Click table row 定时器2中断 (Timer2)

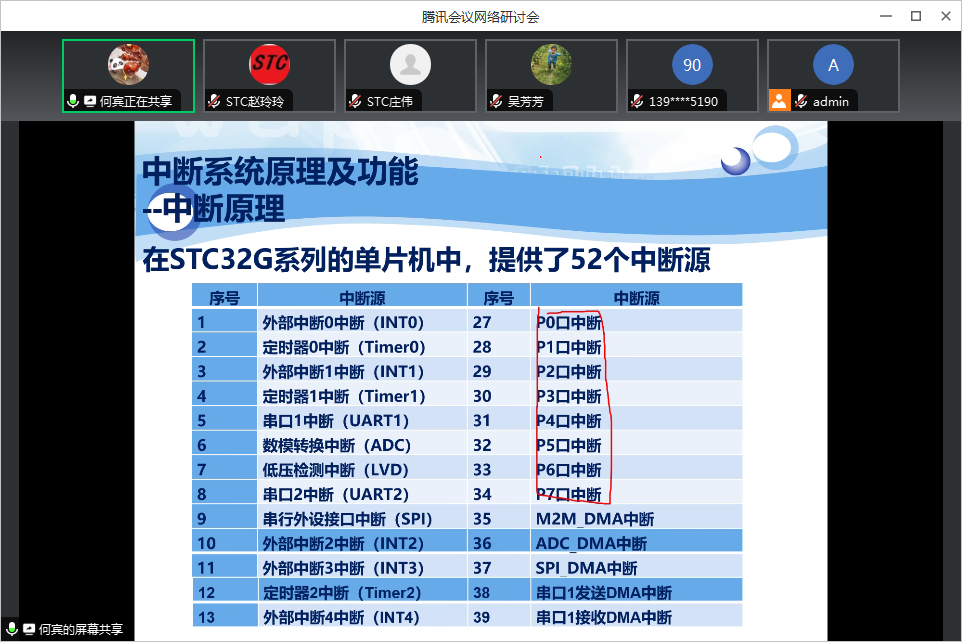pos(329,592)
